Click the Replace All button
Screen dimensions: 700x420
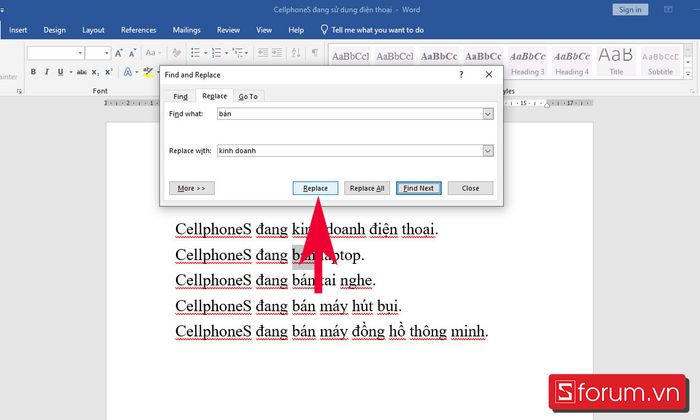tap(367, 188)
